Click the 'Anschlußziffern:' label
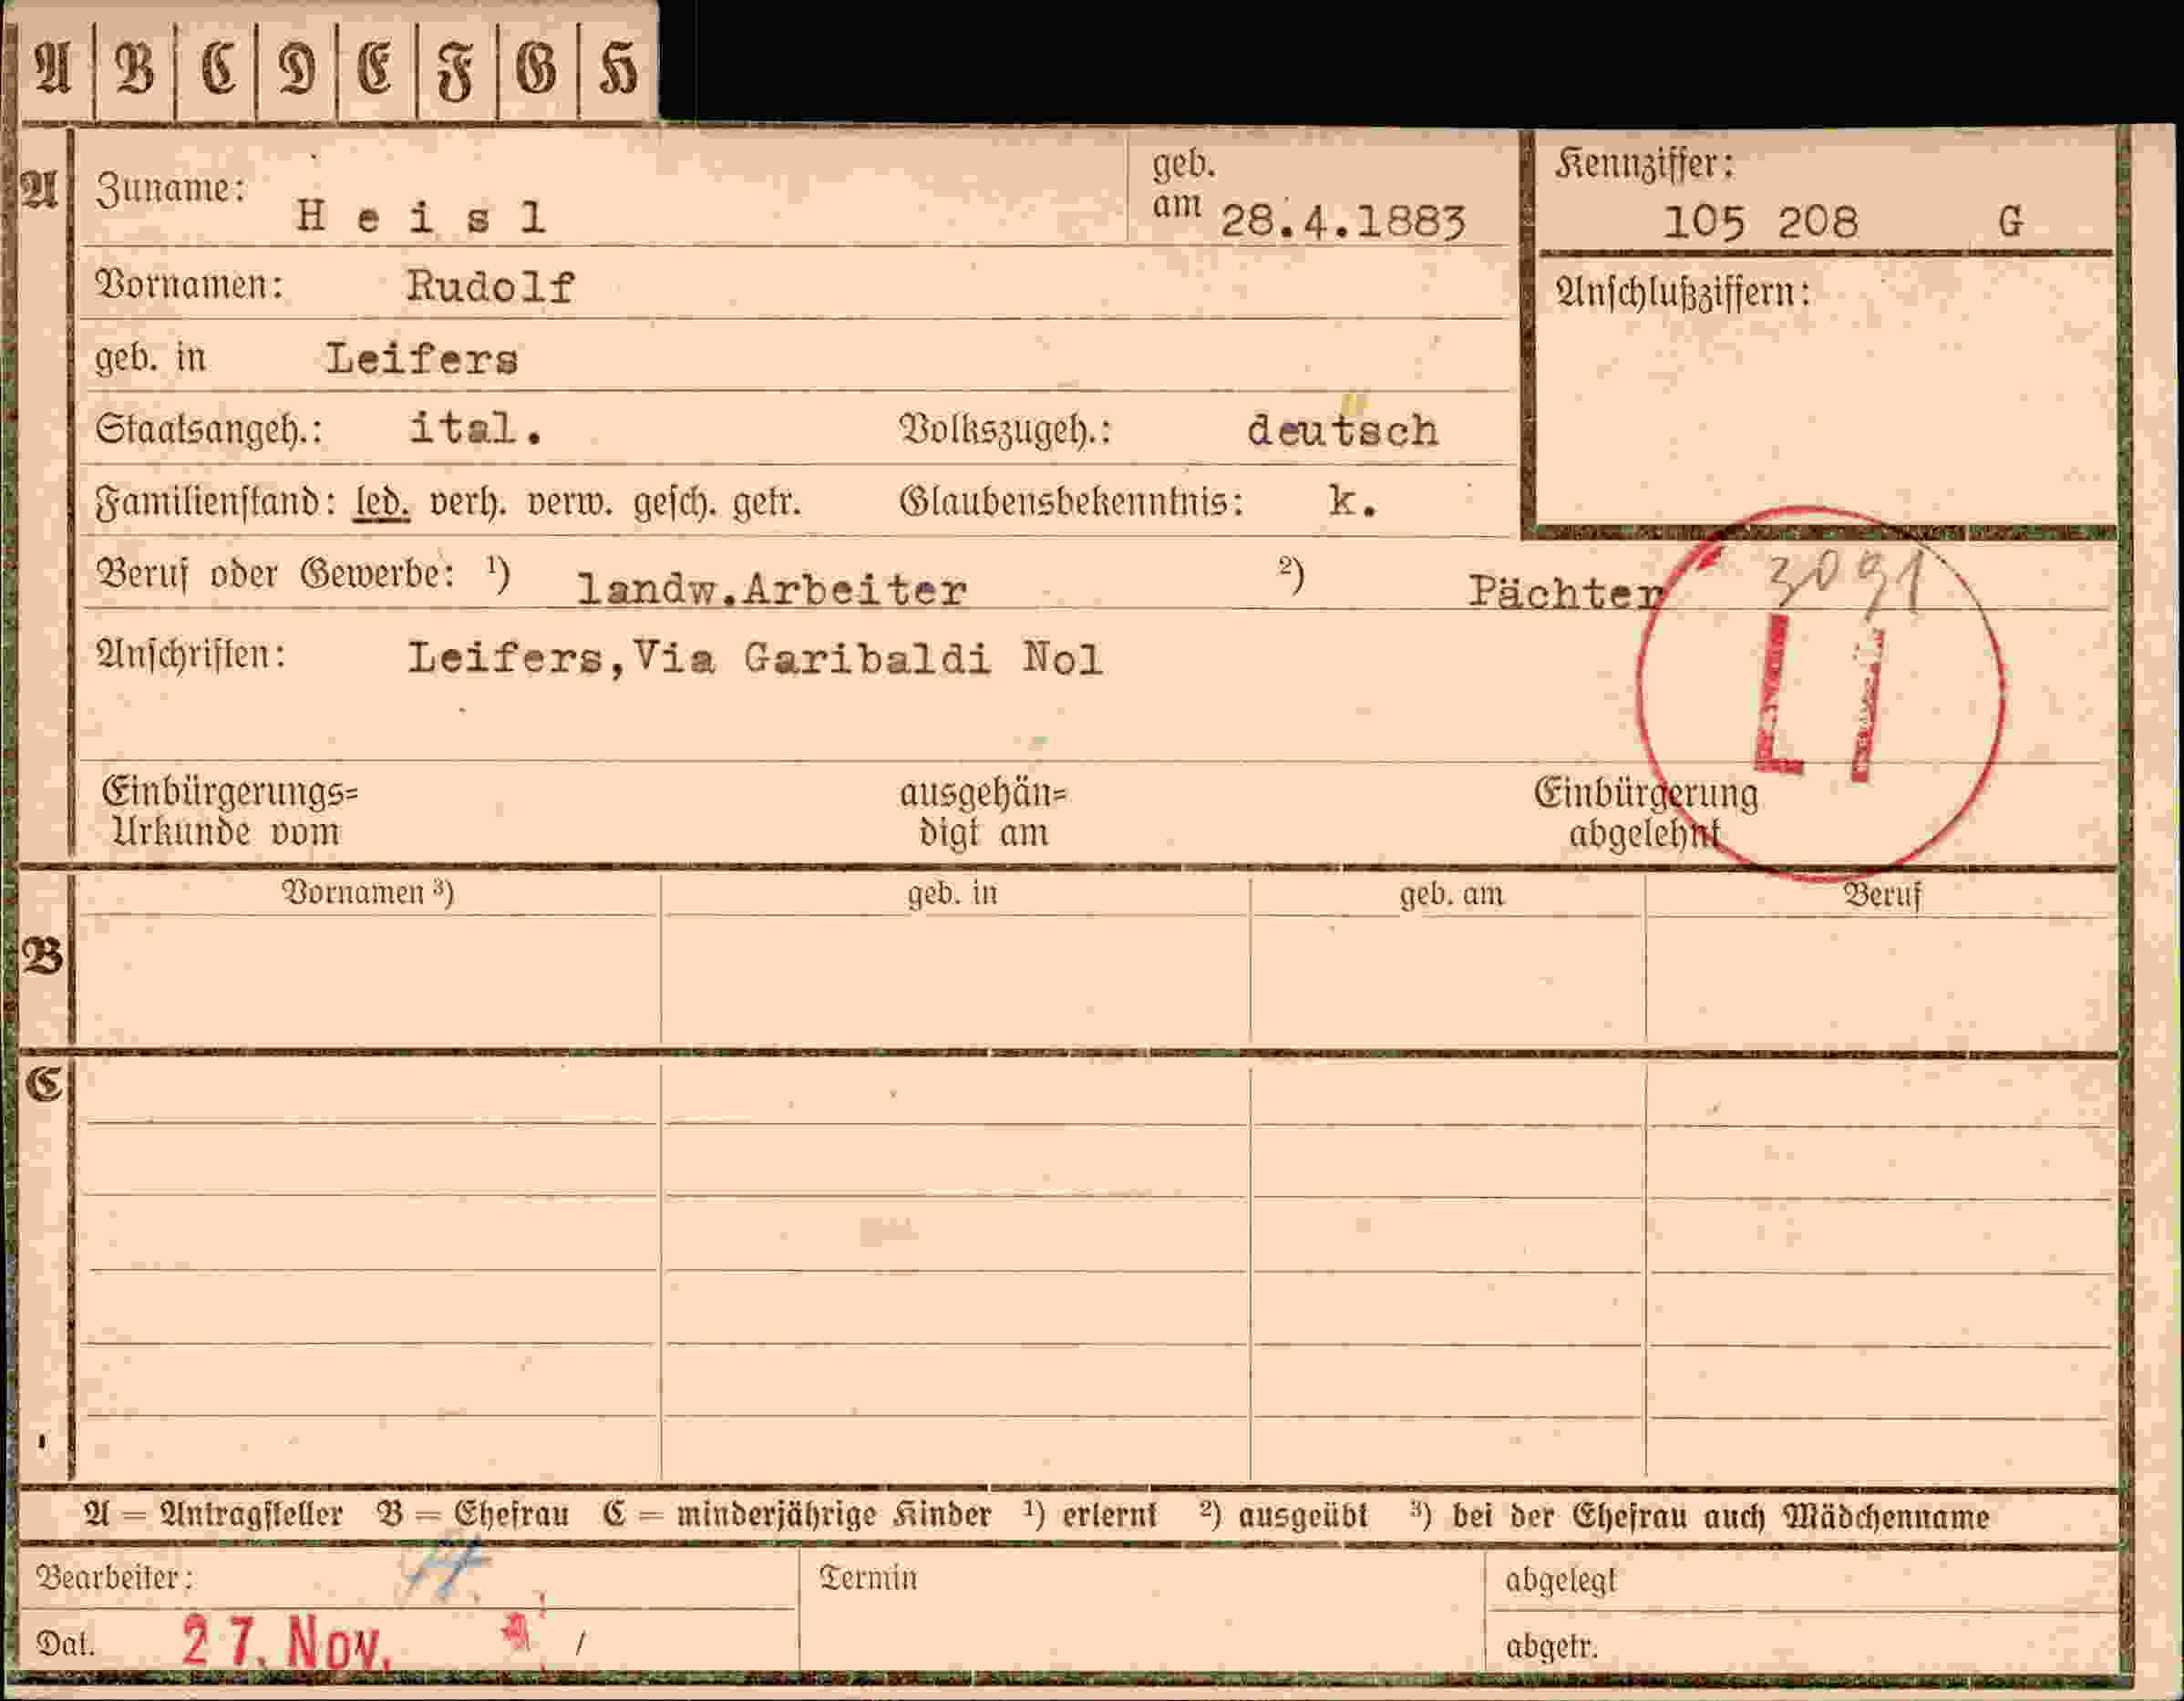2184x1701 pixels. coord(1682,293)
